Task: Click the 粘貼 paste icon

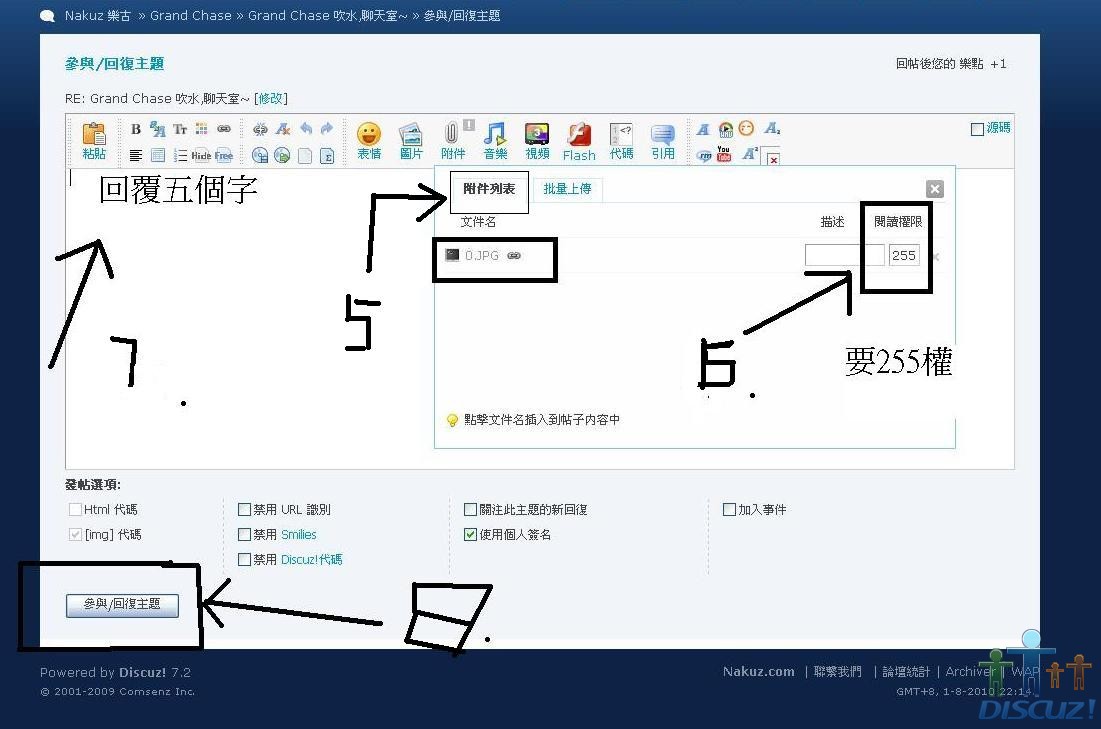Action: [x=94, y=140]
